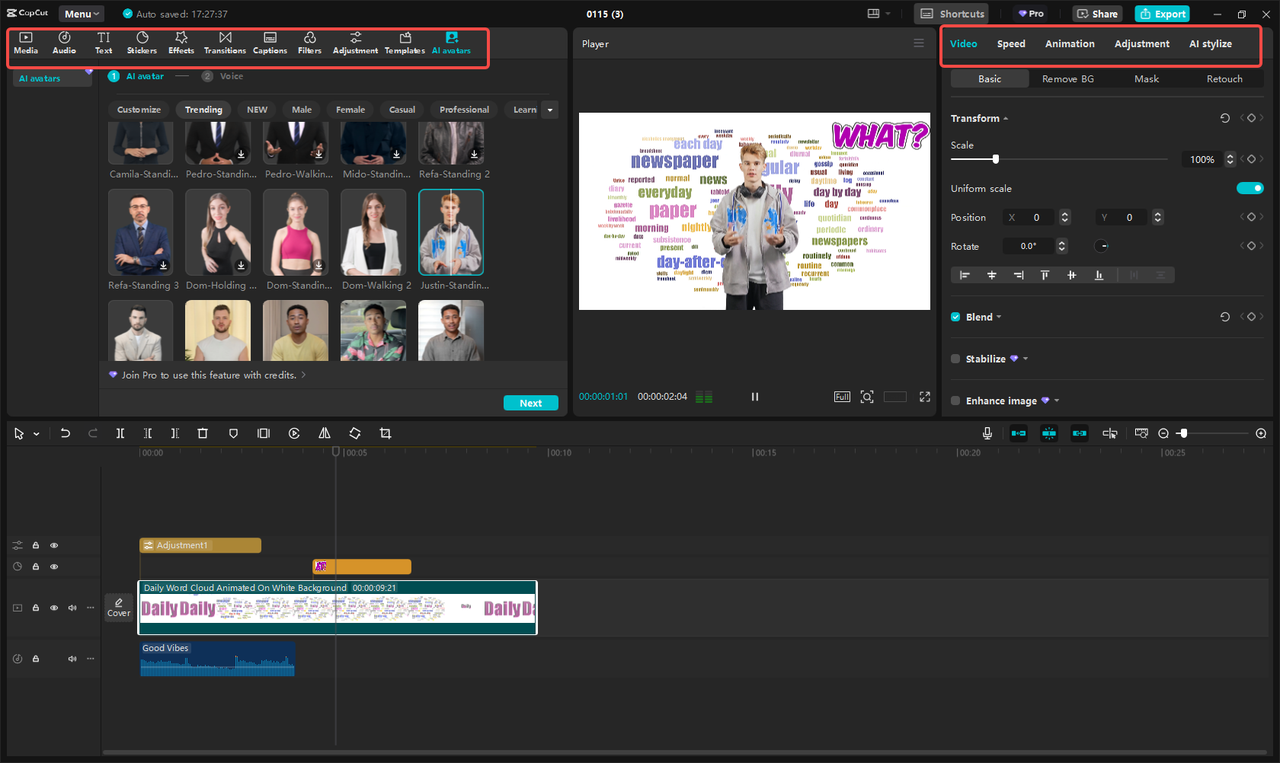This screenshot has height=763, width=1280.
Task: Disable the Uniform scale toggle
Action: (1250, 187)
